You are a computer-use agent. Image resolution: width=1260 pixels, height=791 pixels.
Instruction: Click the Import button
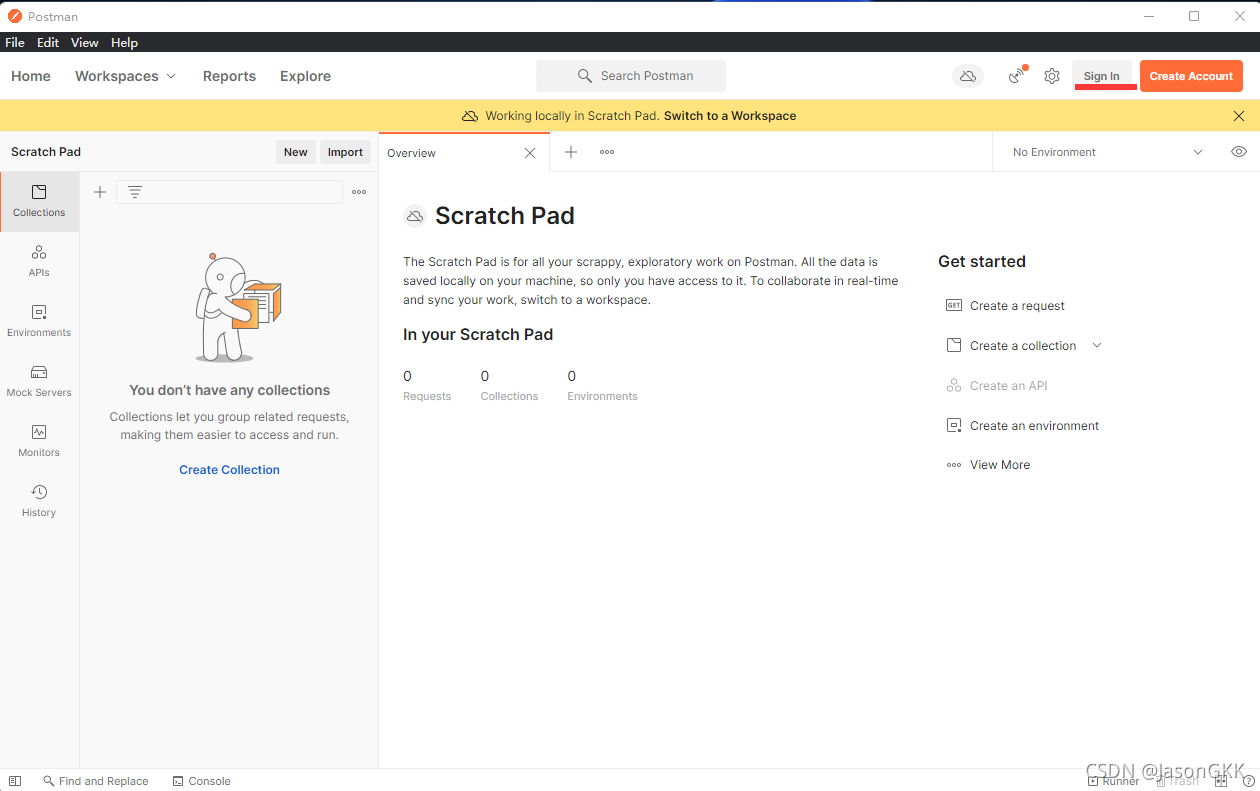pos(345,152)
